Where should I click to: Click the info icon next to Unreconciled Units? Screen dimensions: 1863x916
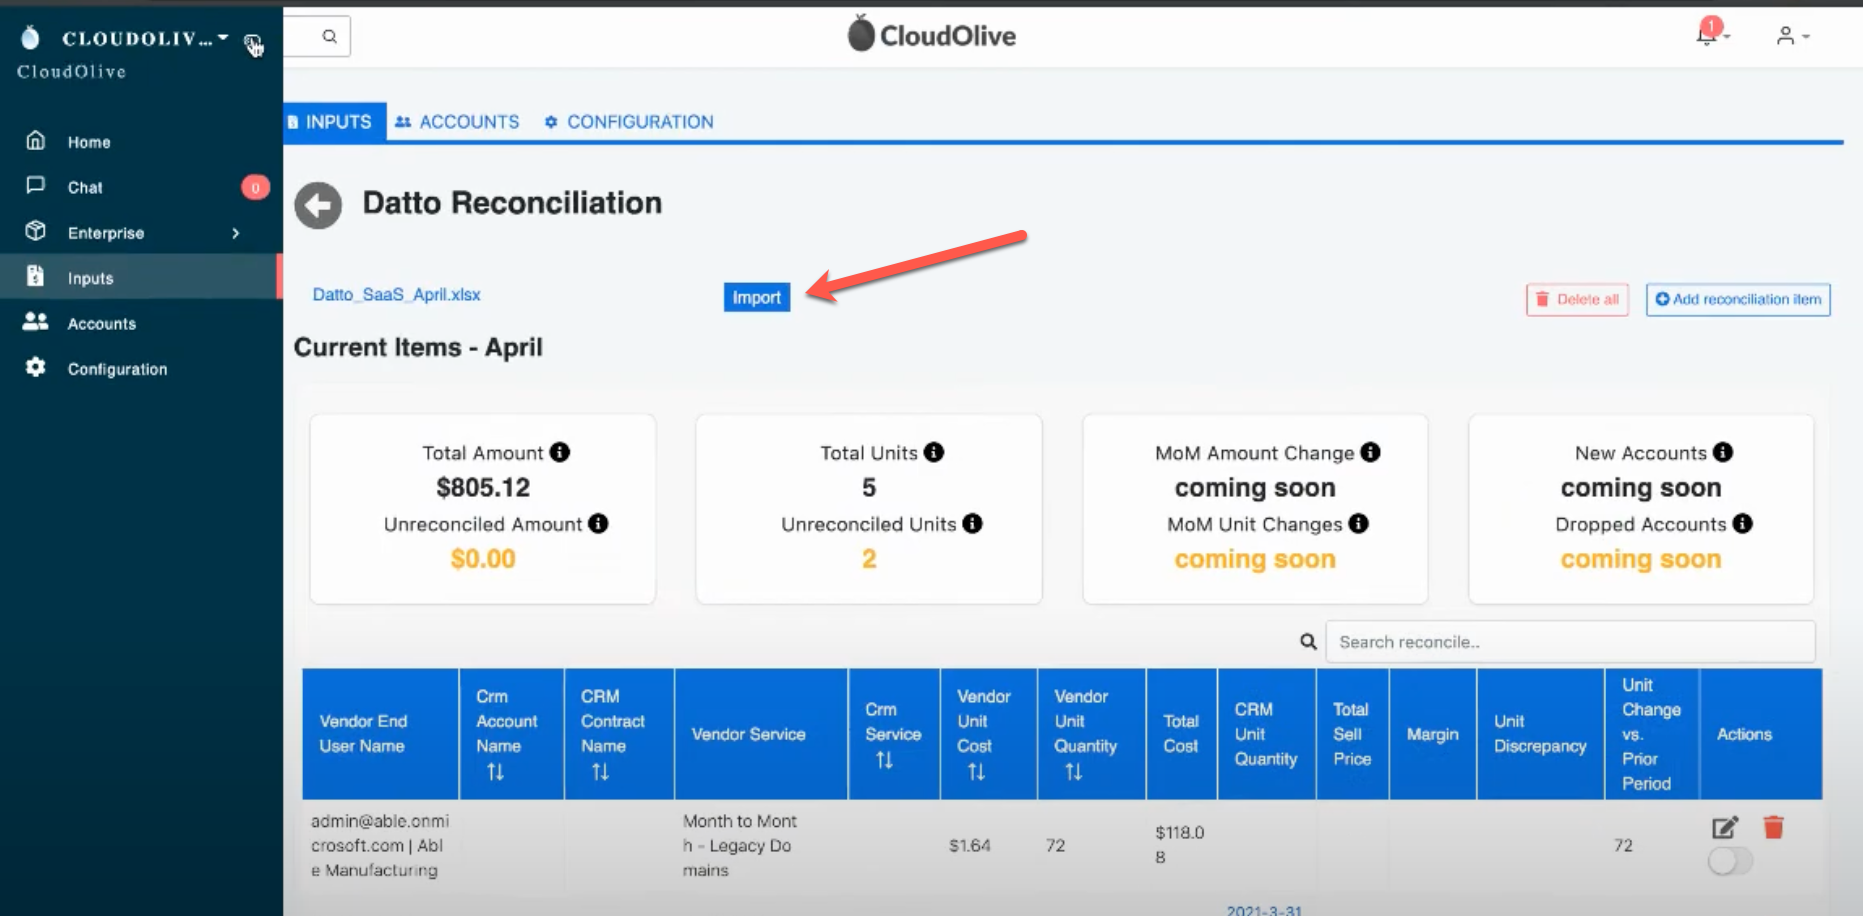tap(972, 523)
